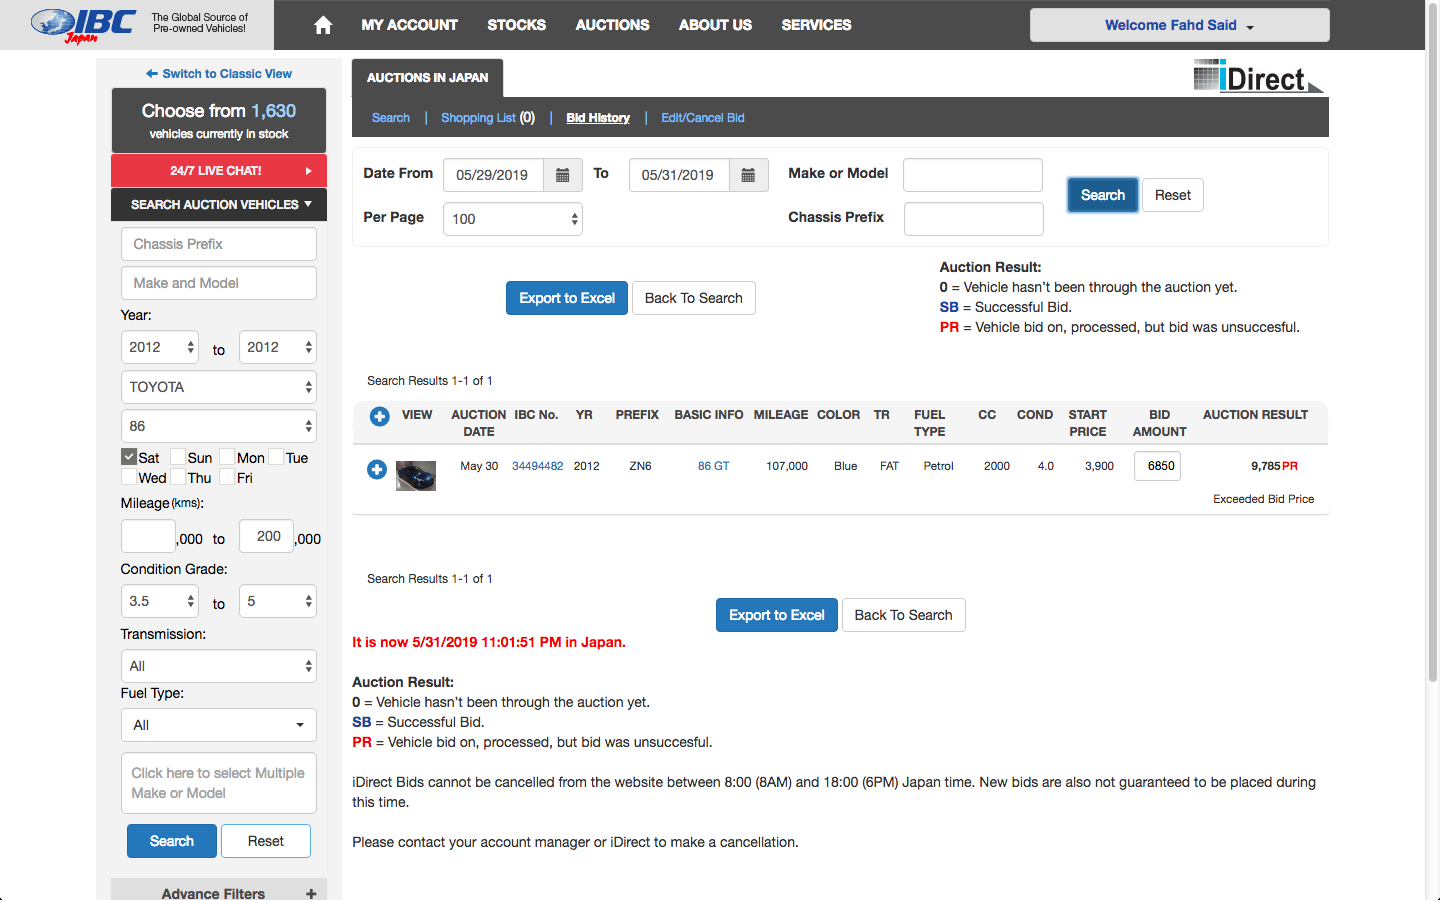Open the AUCTIONS menu item
This screenshot has width=1440, height=900.
pos(612,25)
